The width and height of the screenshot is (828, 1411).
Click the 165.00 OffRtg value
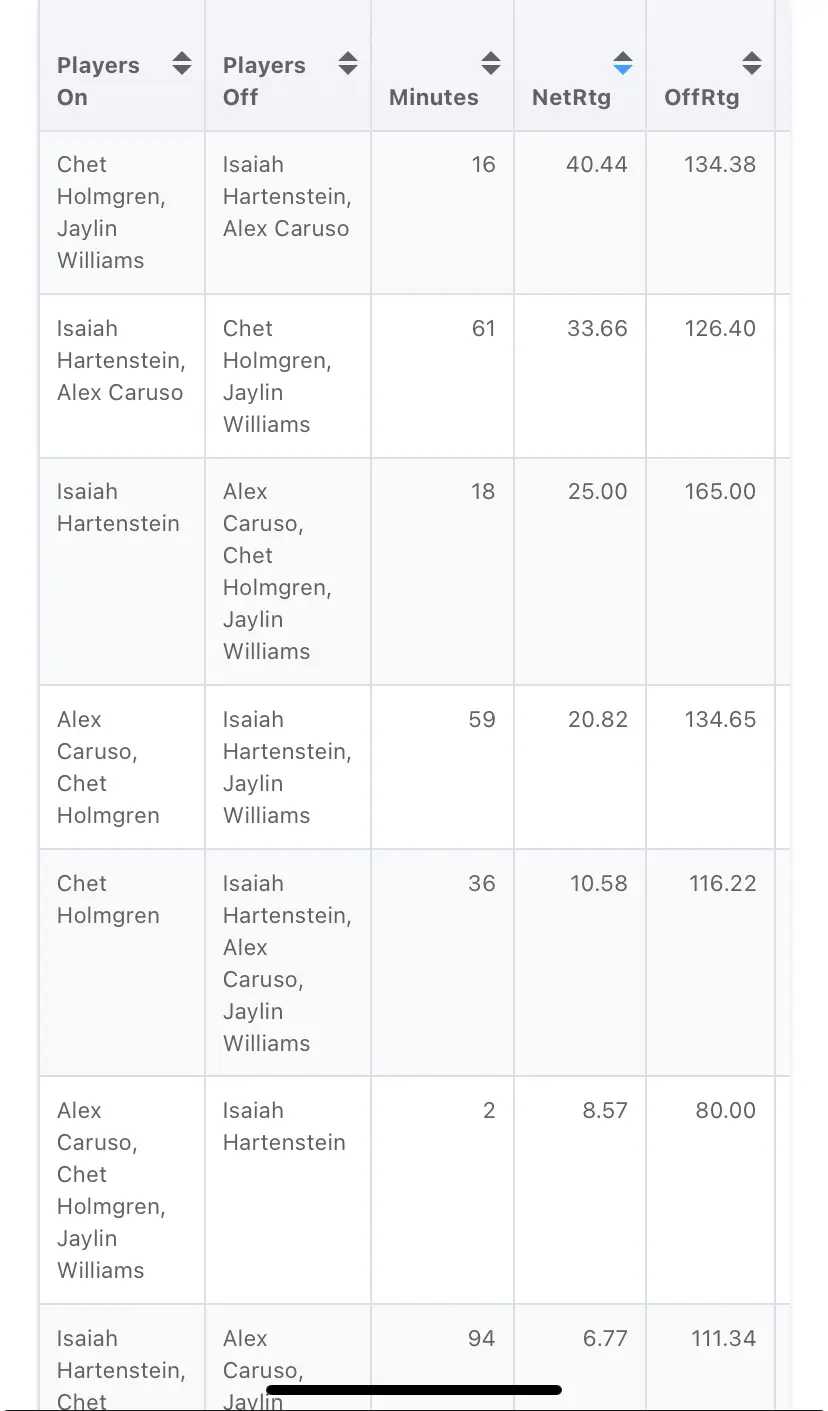point(720,491)
